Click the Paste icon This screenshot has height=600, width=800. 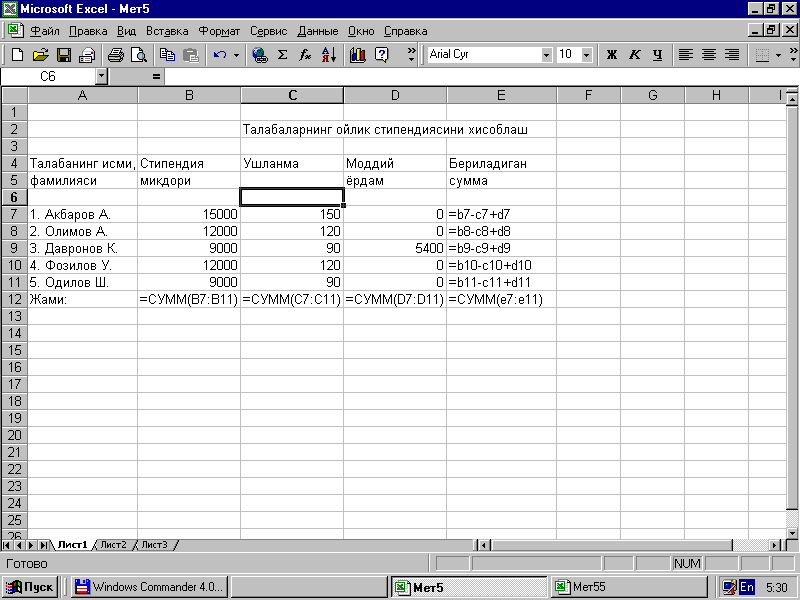[191, 55]
